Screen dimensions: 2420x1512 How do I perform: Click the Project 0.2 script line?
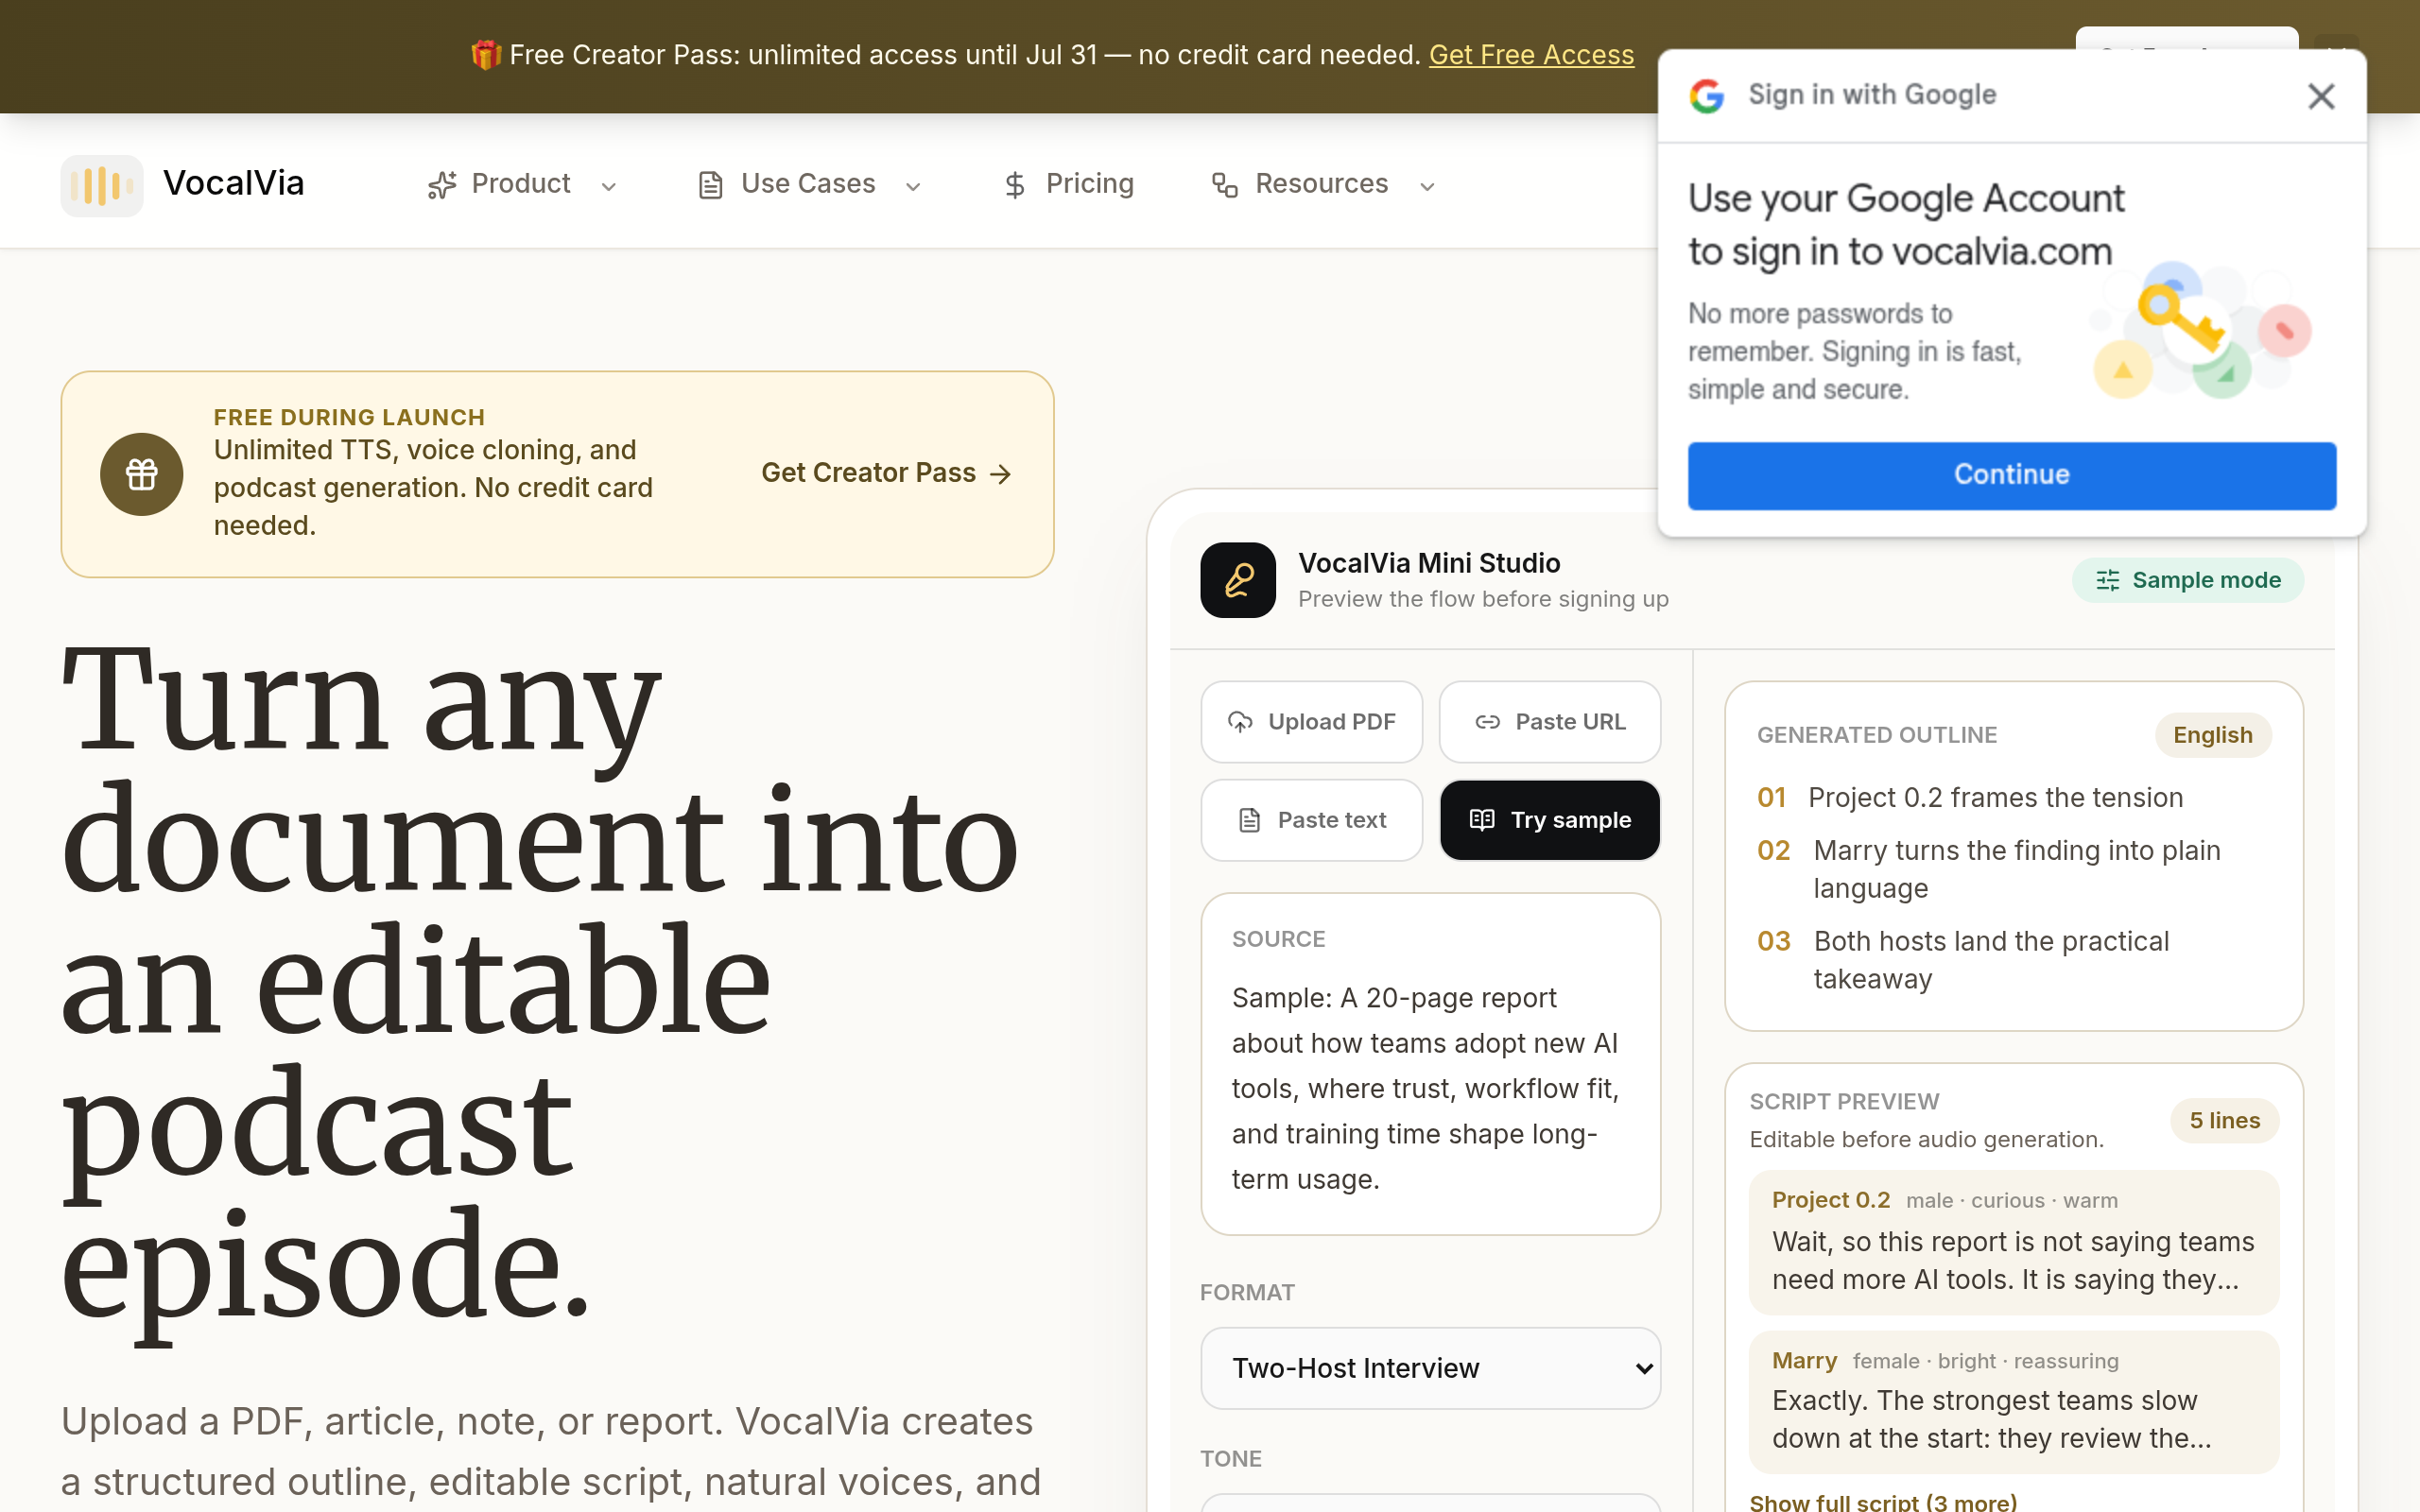2014,1242
